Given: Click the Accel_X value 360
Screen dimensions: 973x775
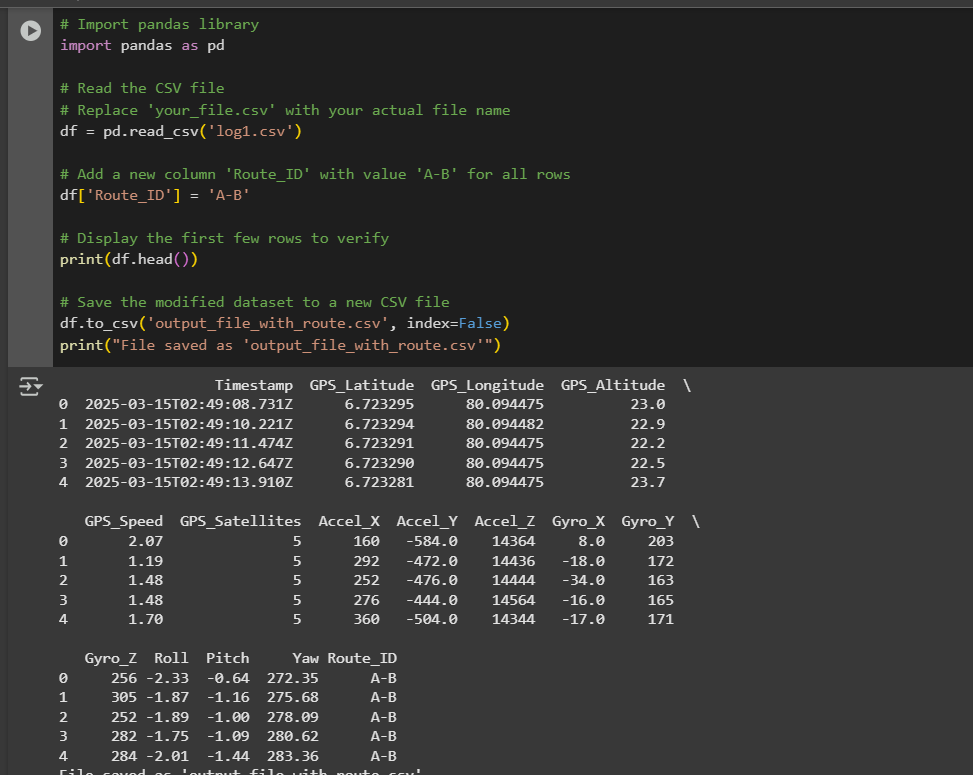Looking at the screenshot, I should [366, 620].
